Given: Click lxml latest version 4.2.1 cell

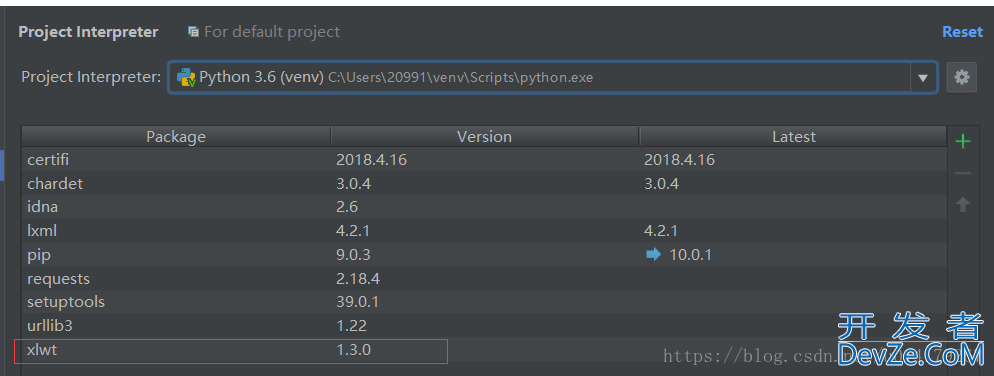Looking at the screenshot, I should tap(661, 231).
